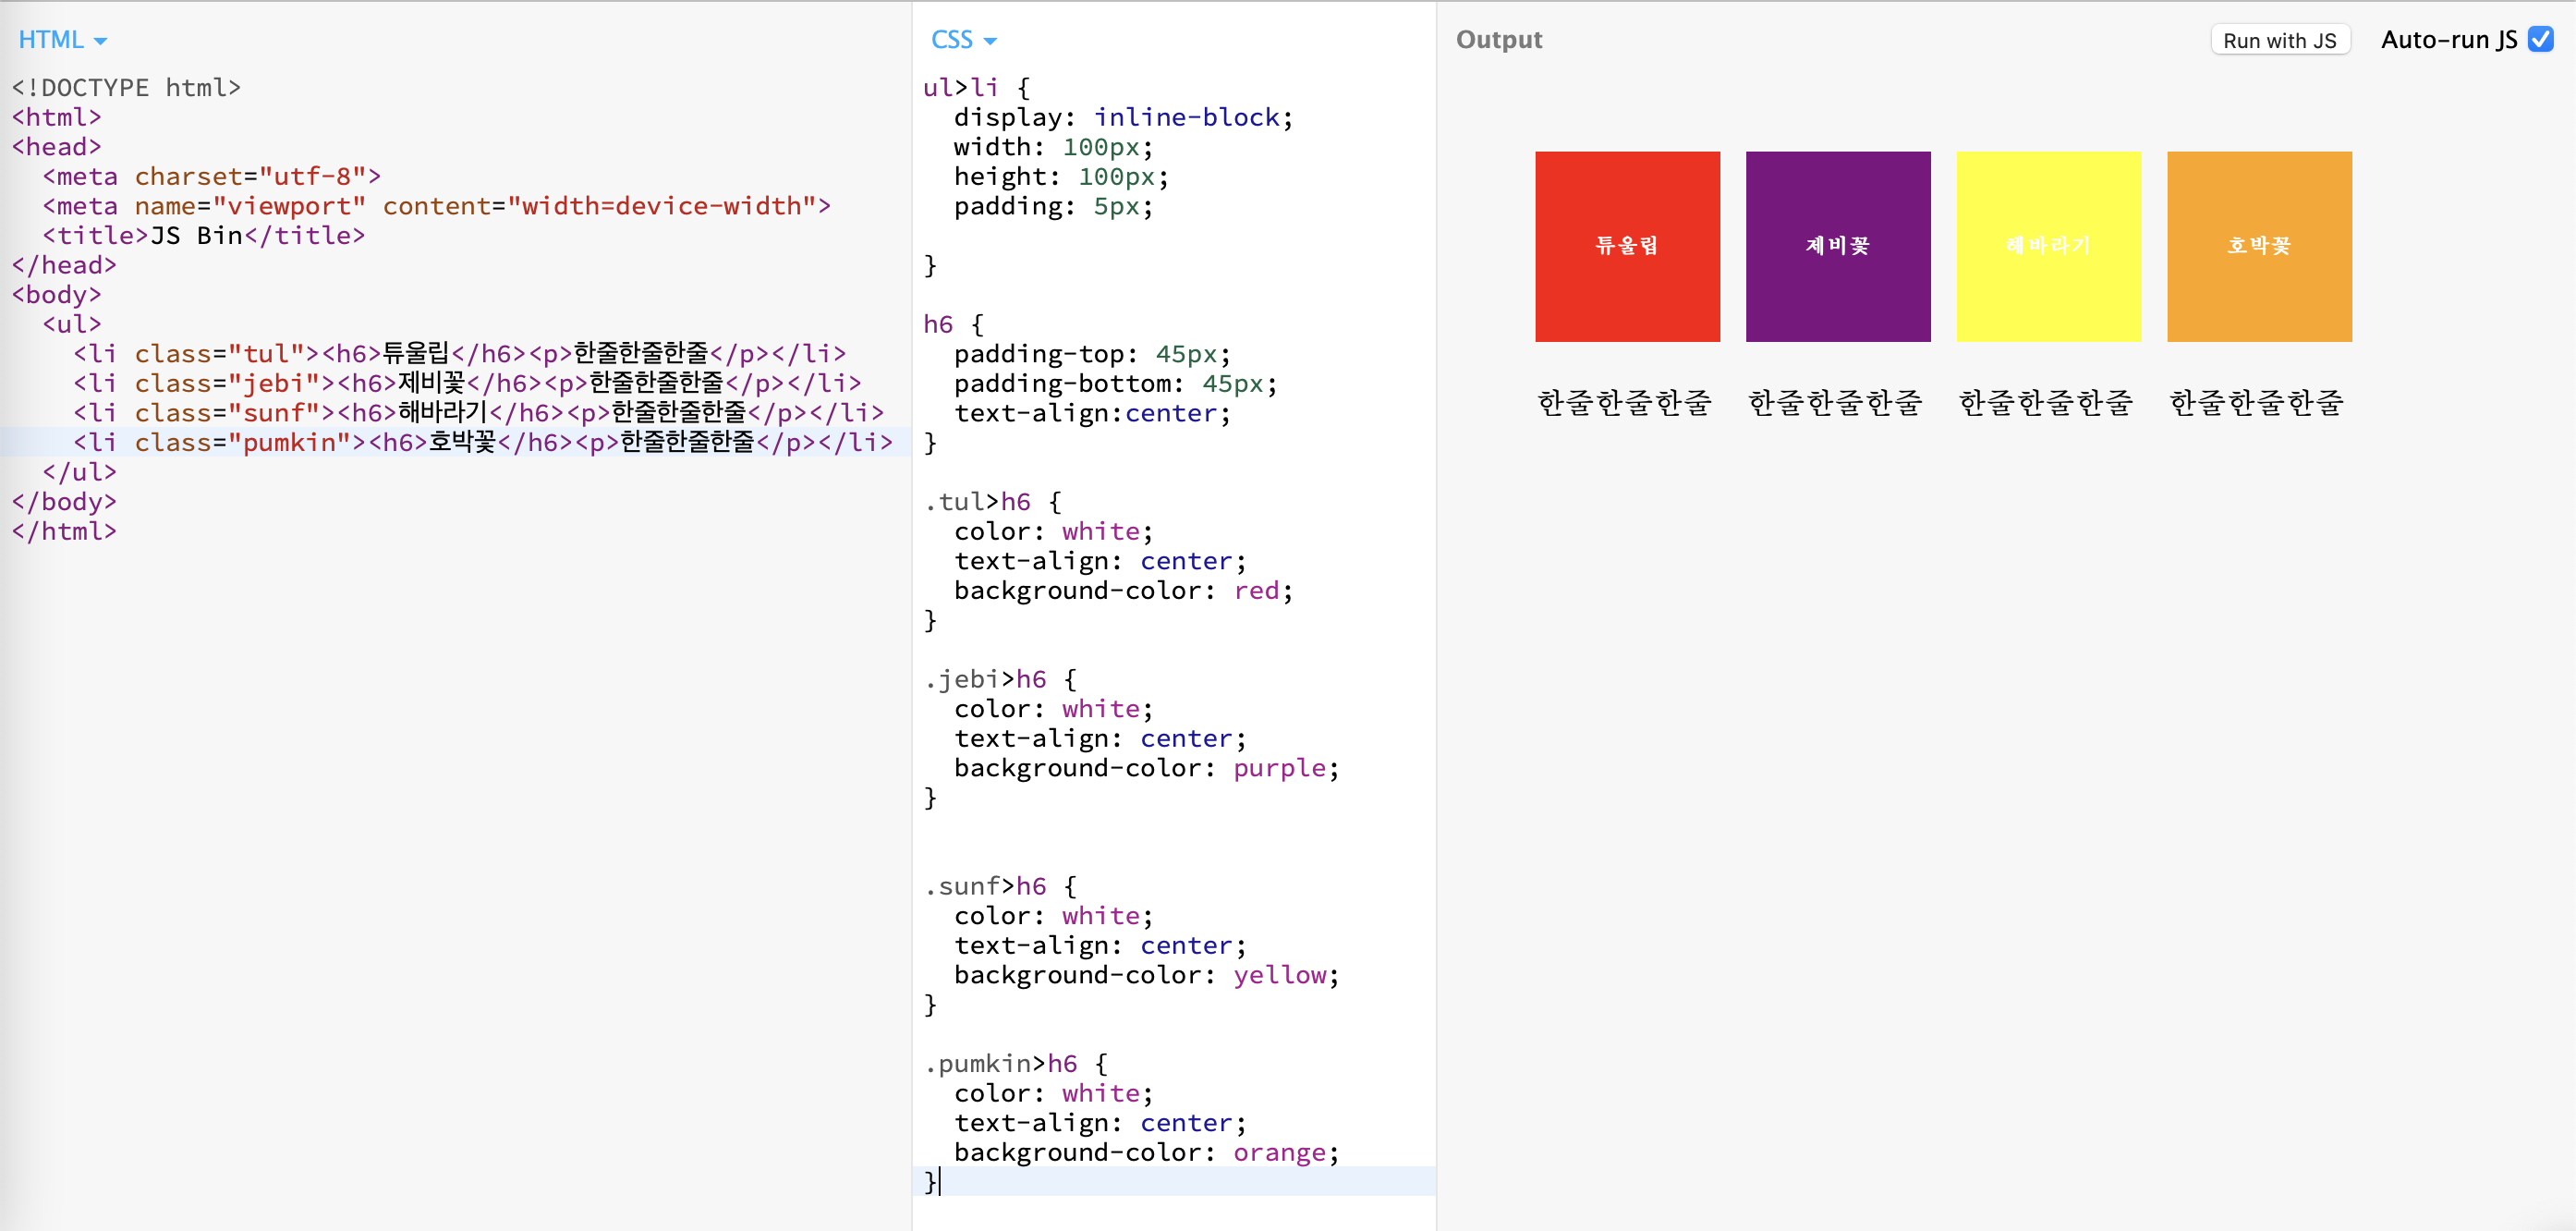Toggle the Auto-run JS checkbox
This screenshot has height=1231, width=2576.
tap(2539, 39)
